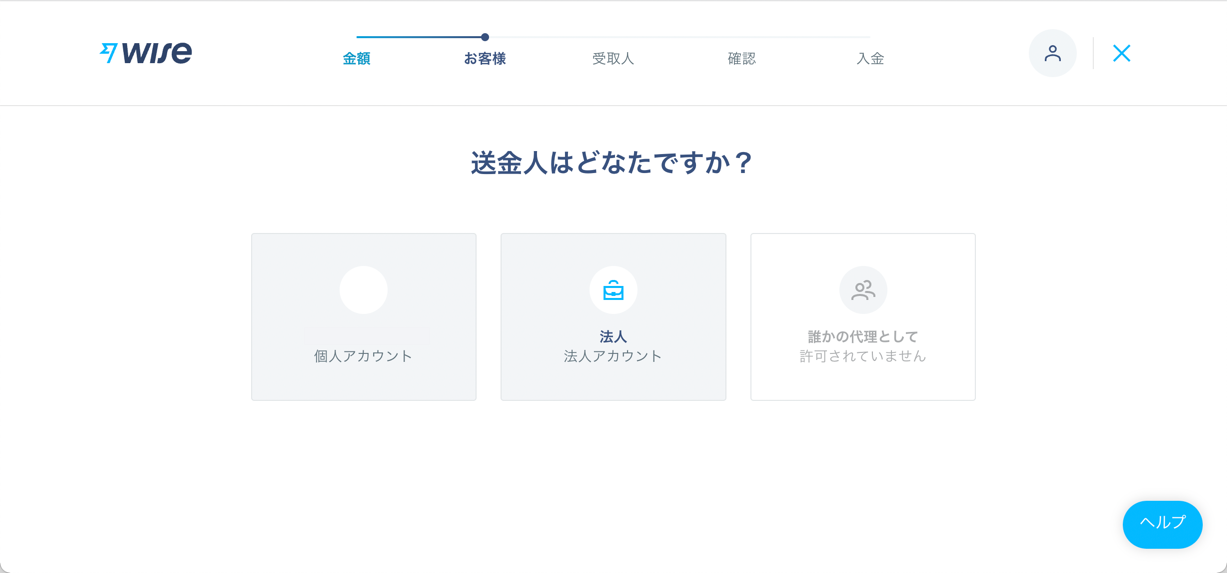Click the 許可されていません text
The width and height of the screenshot is (1227, 573).
(x=862, y=356)
